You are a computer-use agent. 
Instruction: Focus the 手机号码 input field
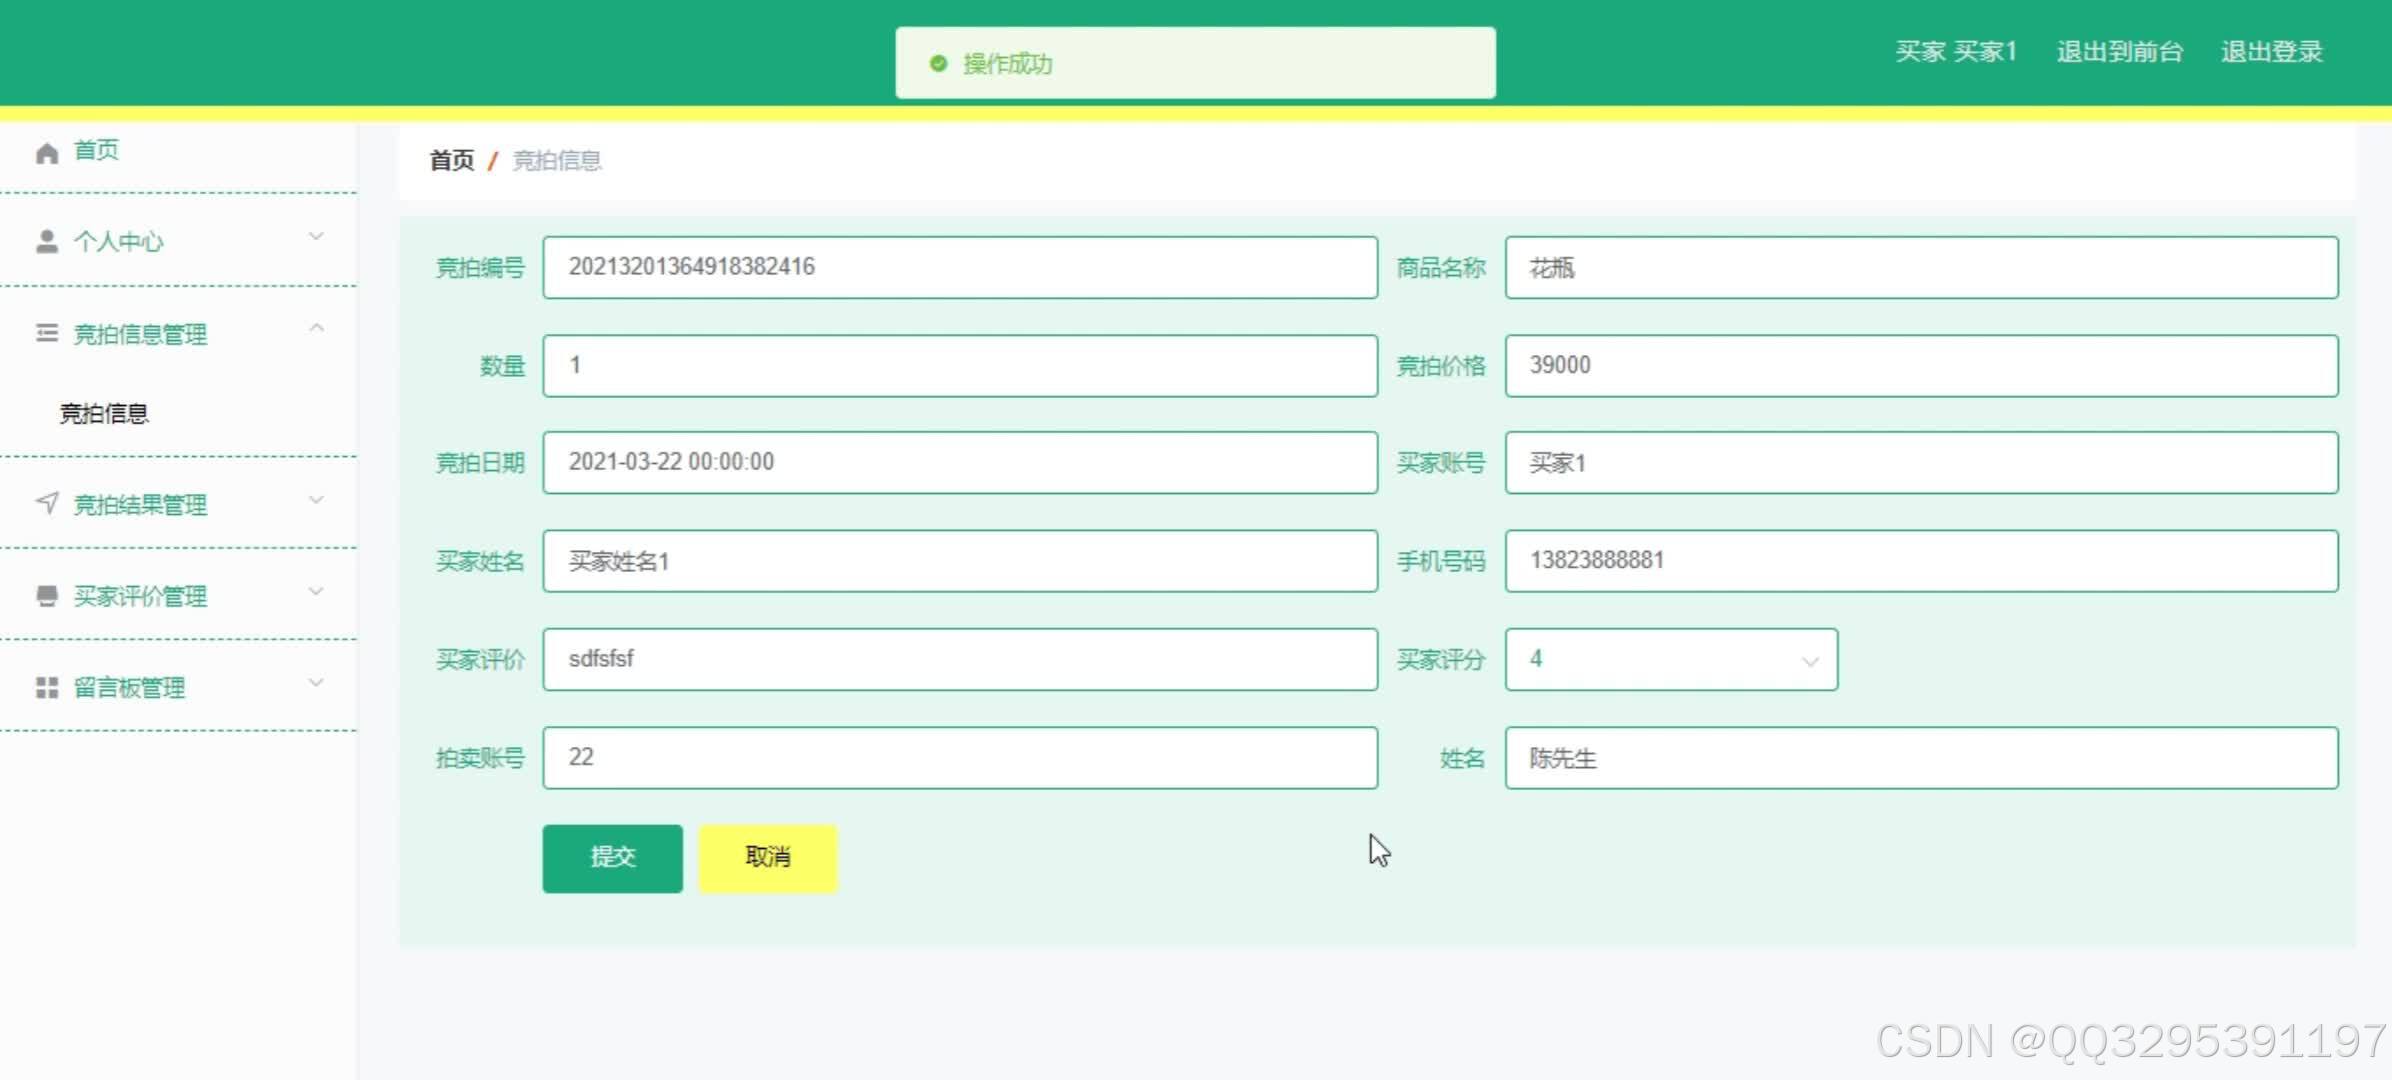point(1921,561)
